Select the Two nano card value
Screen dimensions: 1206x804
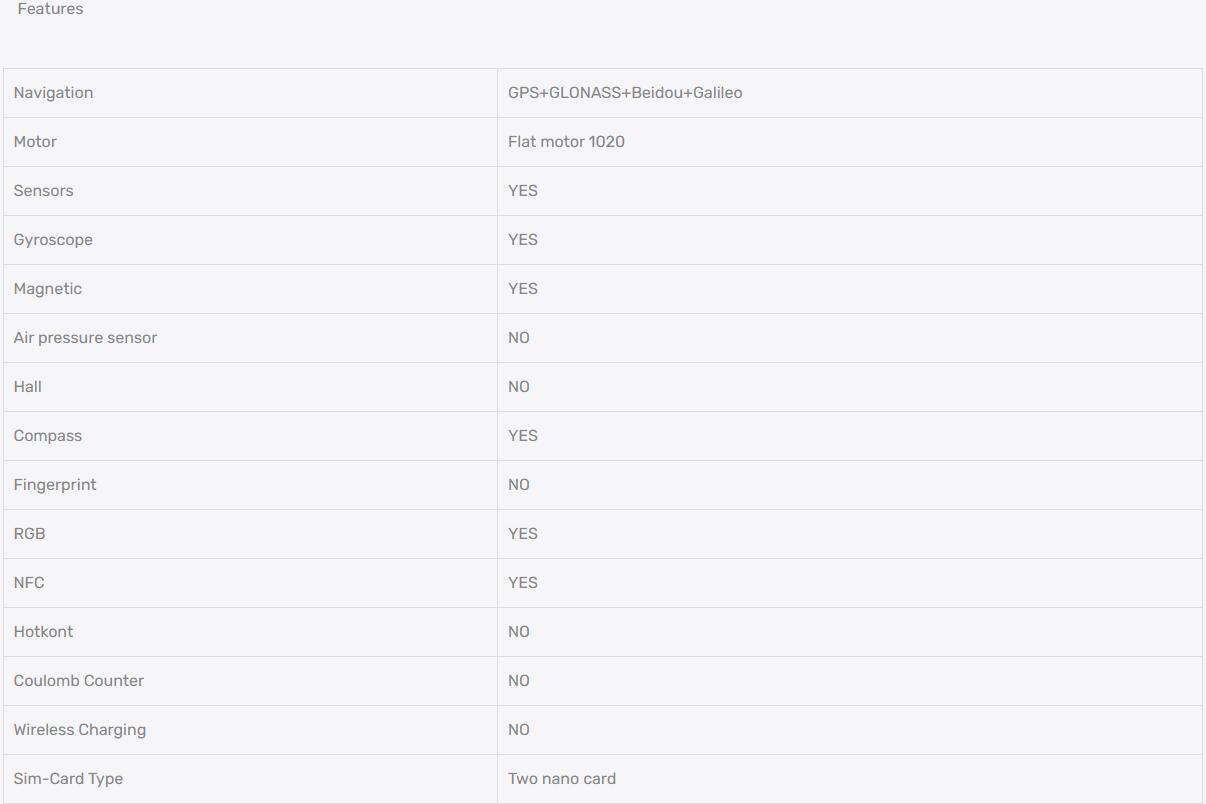(562, 779)
